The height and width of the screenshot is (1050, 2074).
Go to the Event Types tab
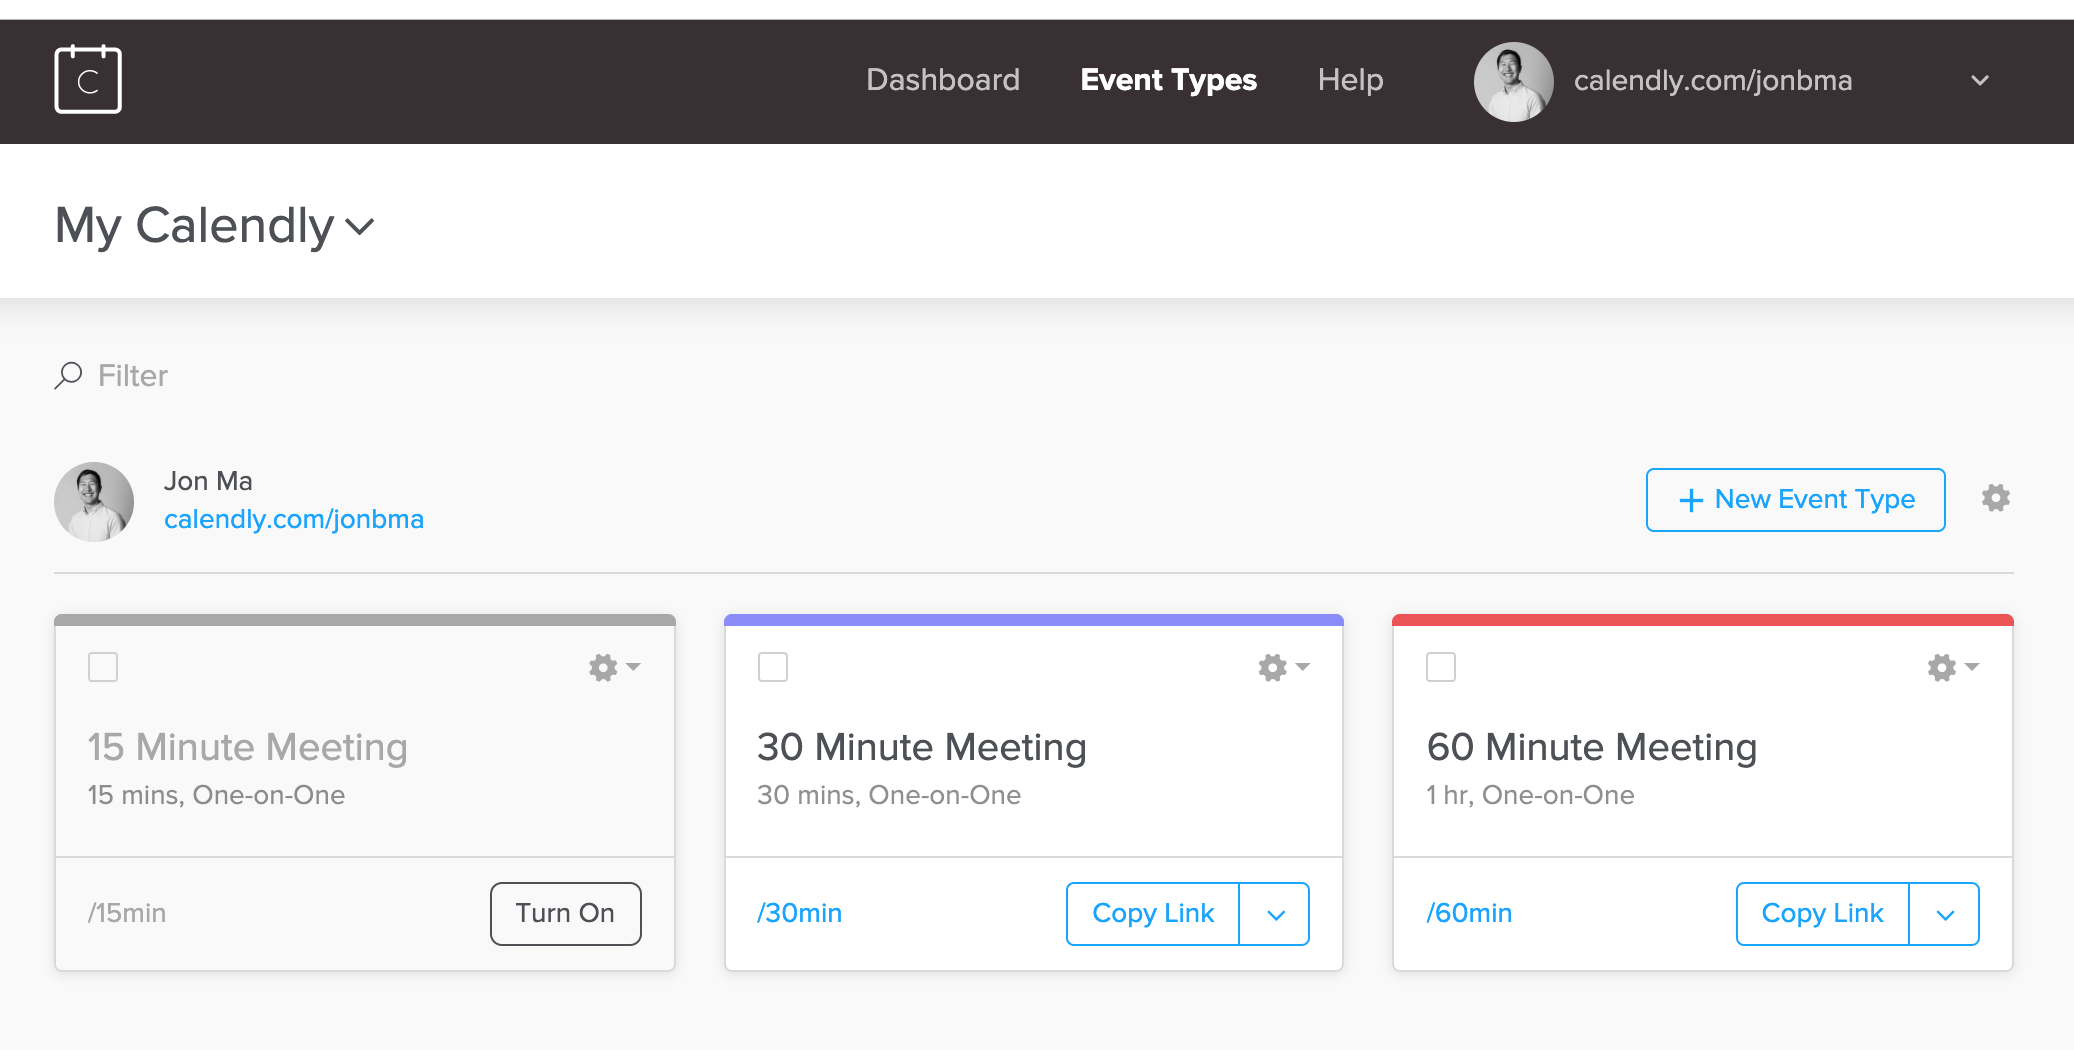click(1168, 80)
